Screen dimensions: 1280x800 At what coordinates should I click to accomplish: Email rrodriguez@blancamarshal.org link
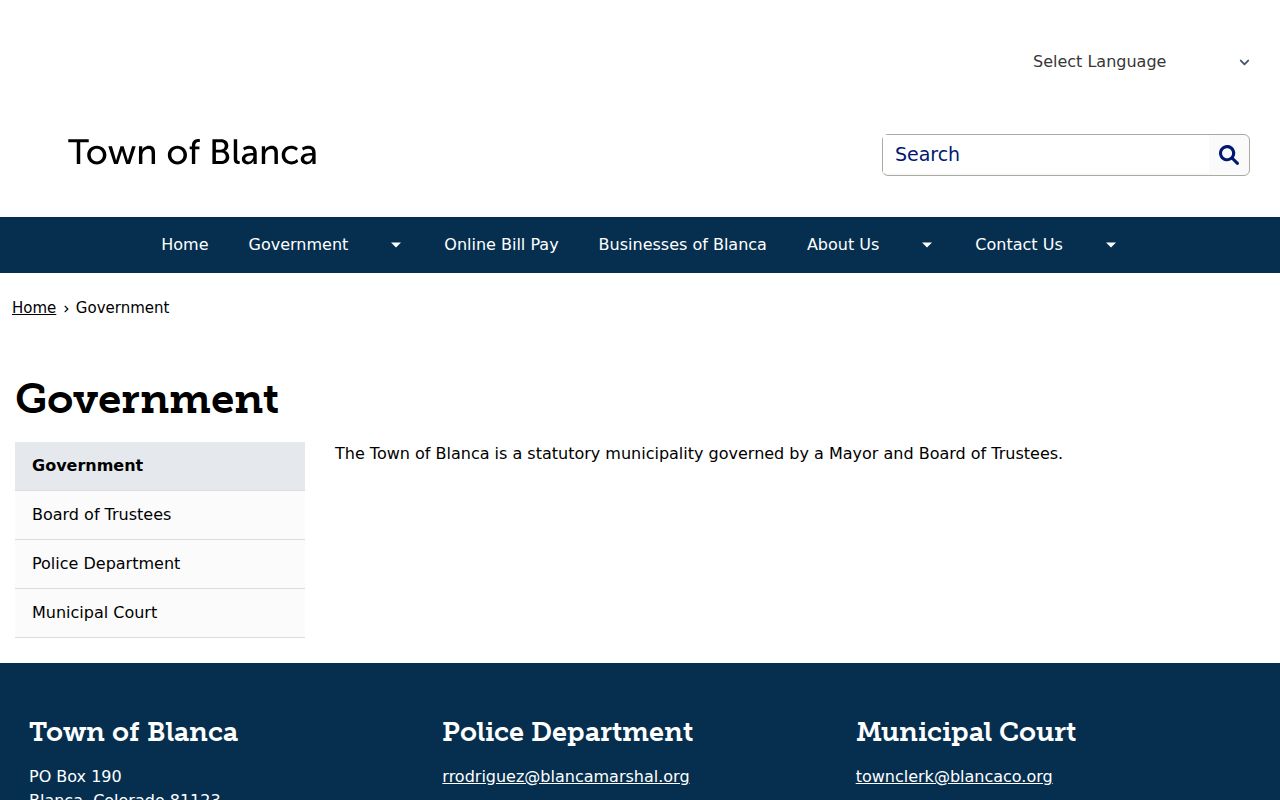point(566,777)
